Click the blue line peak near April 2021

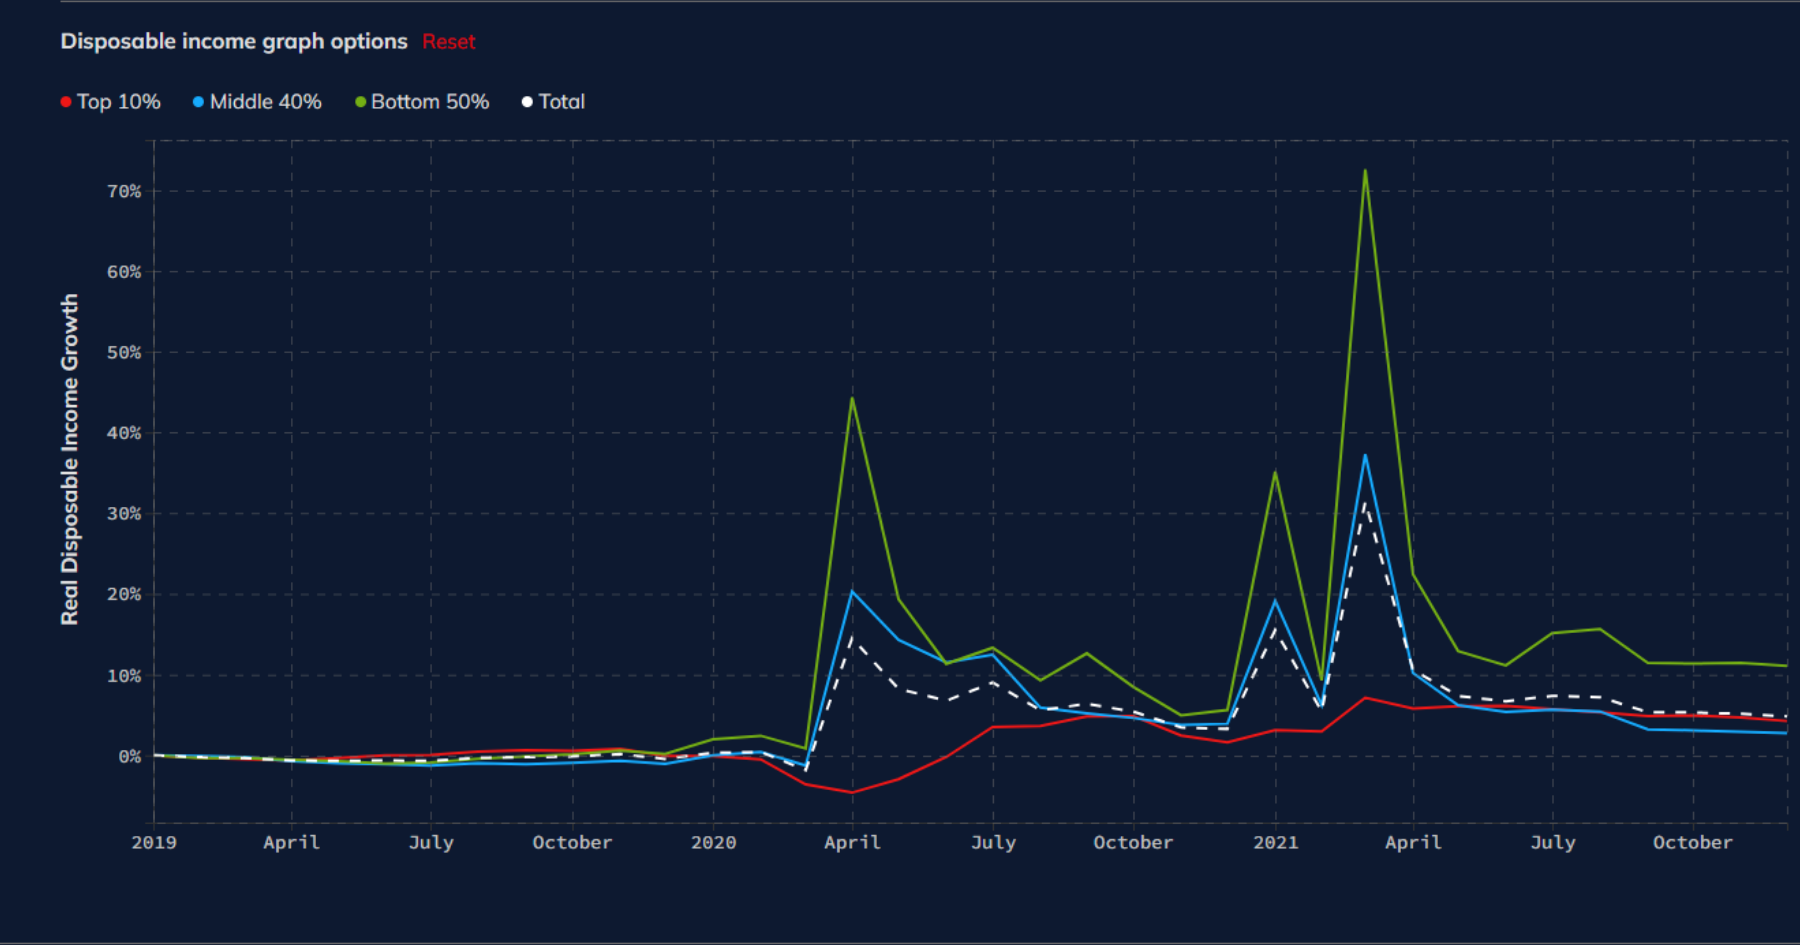(x=1367, y=455)
